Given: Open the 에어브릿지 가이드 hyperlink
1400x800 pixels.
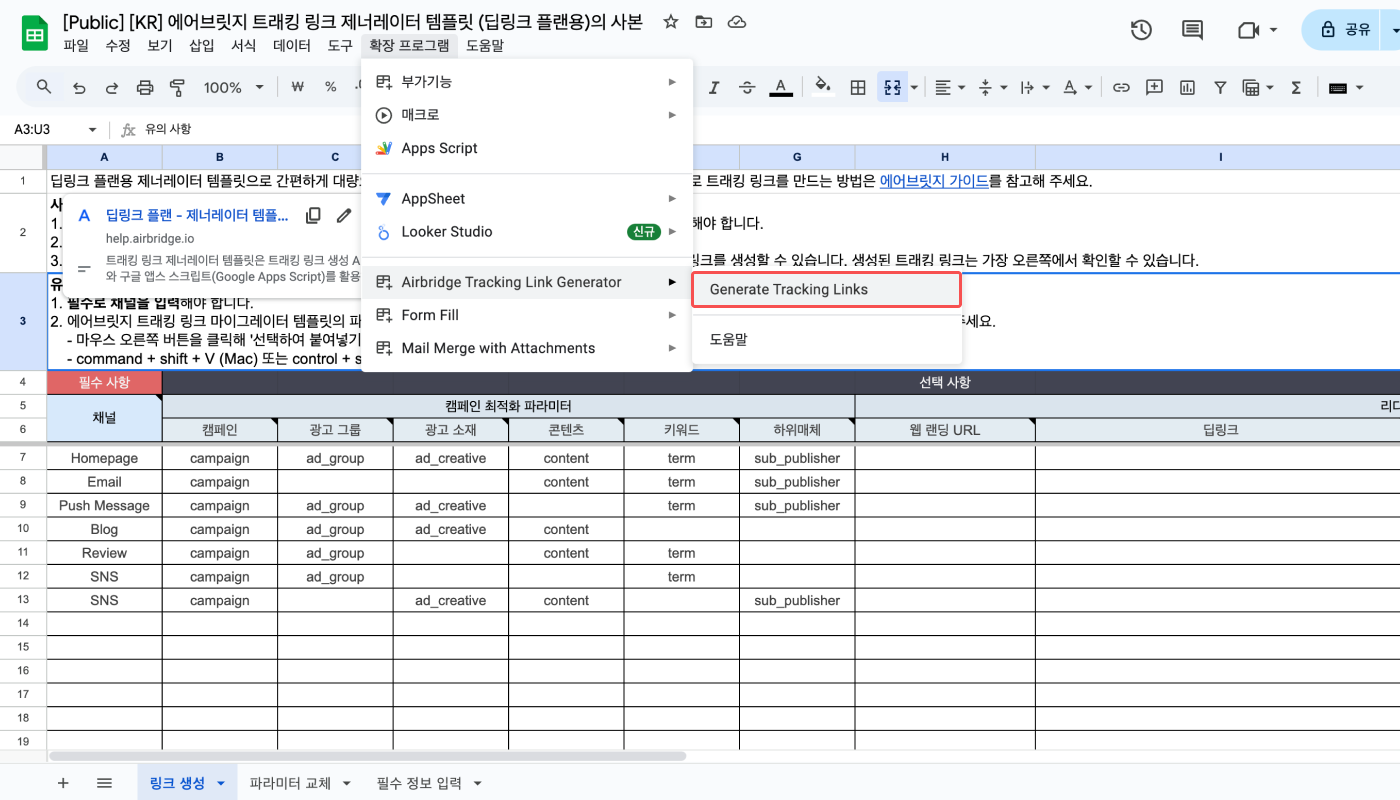Looking at the screenshot, I should tap(934, 181).
